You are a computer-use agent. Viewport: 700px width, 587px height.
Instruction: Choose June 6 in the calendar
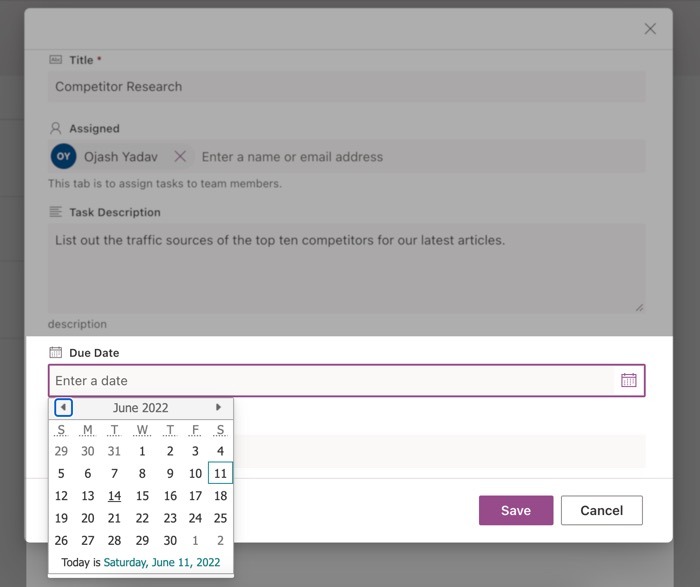point(88,473)
